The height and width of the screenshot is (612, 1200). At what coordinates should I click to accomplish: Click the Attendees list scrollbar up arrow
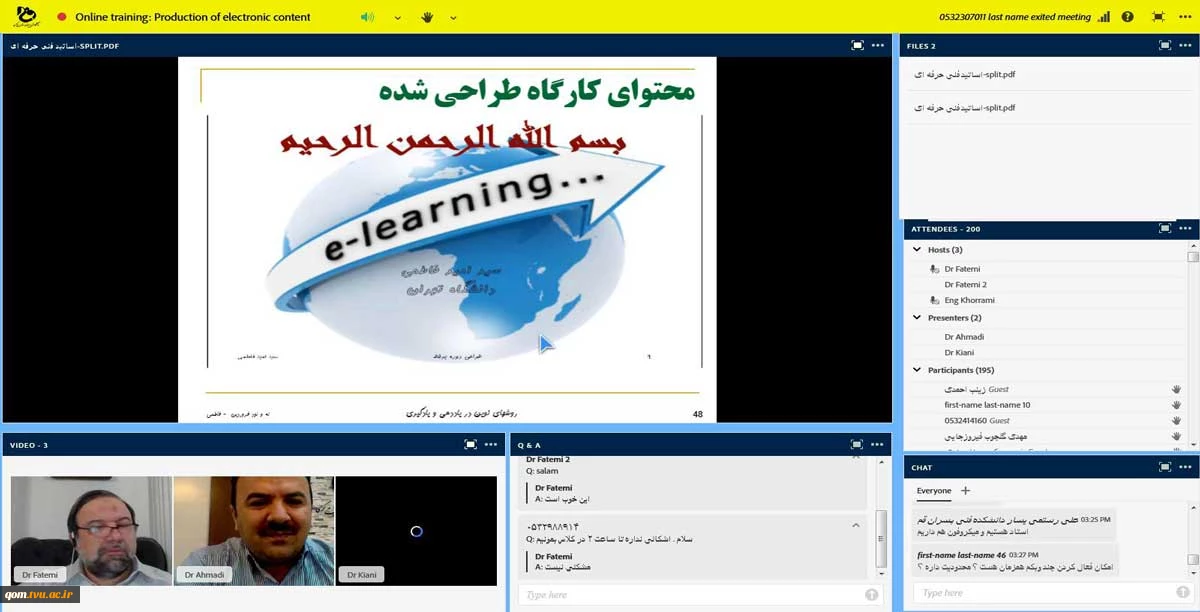pyautogui.click(x=1192, y=244)
